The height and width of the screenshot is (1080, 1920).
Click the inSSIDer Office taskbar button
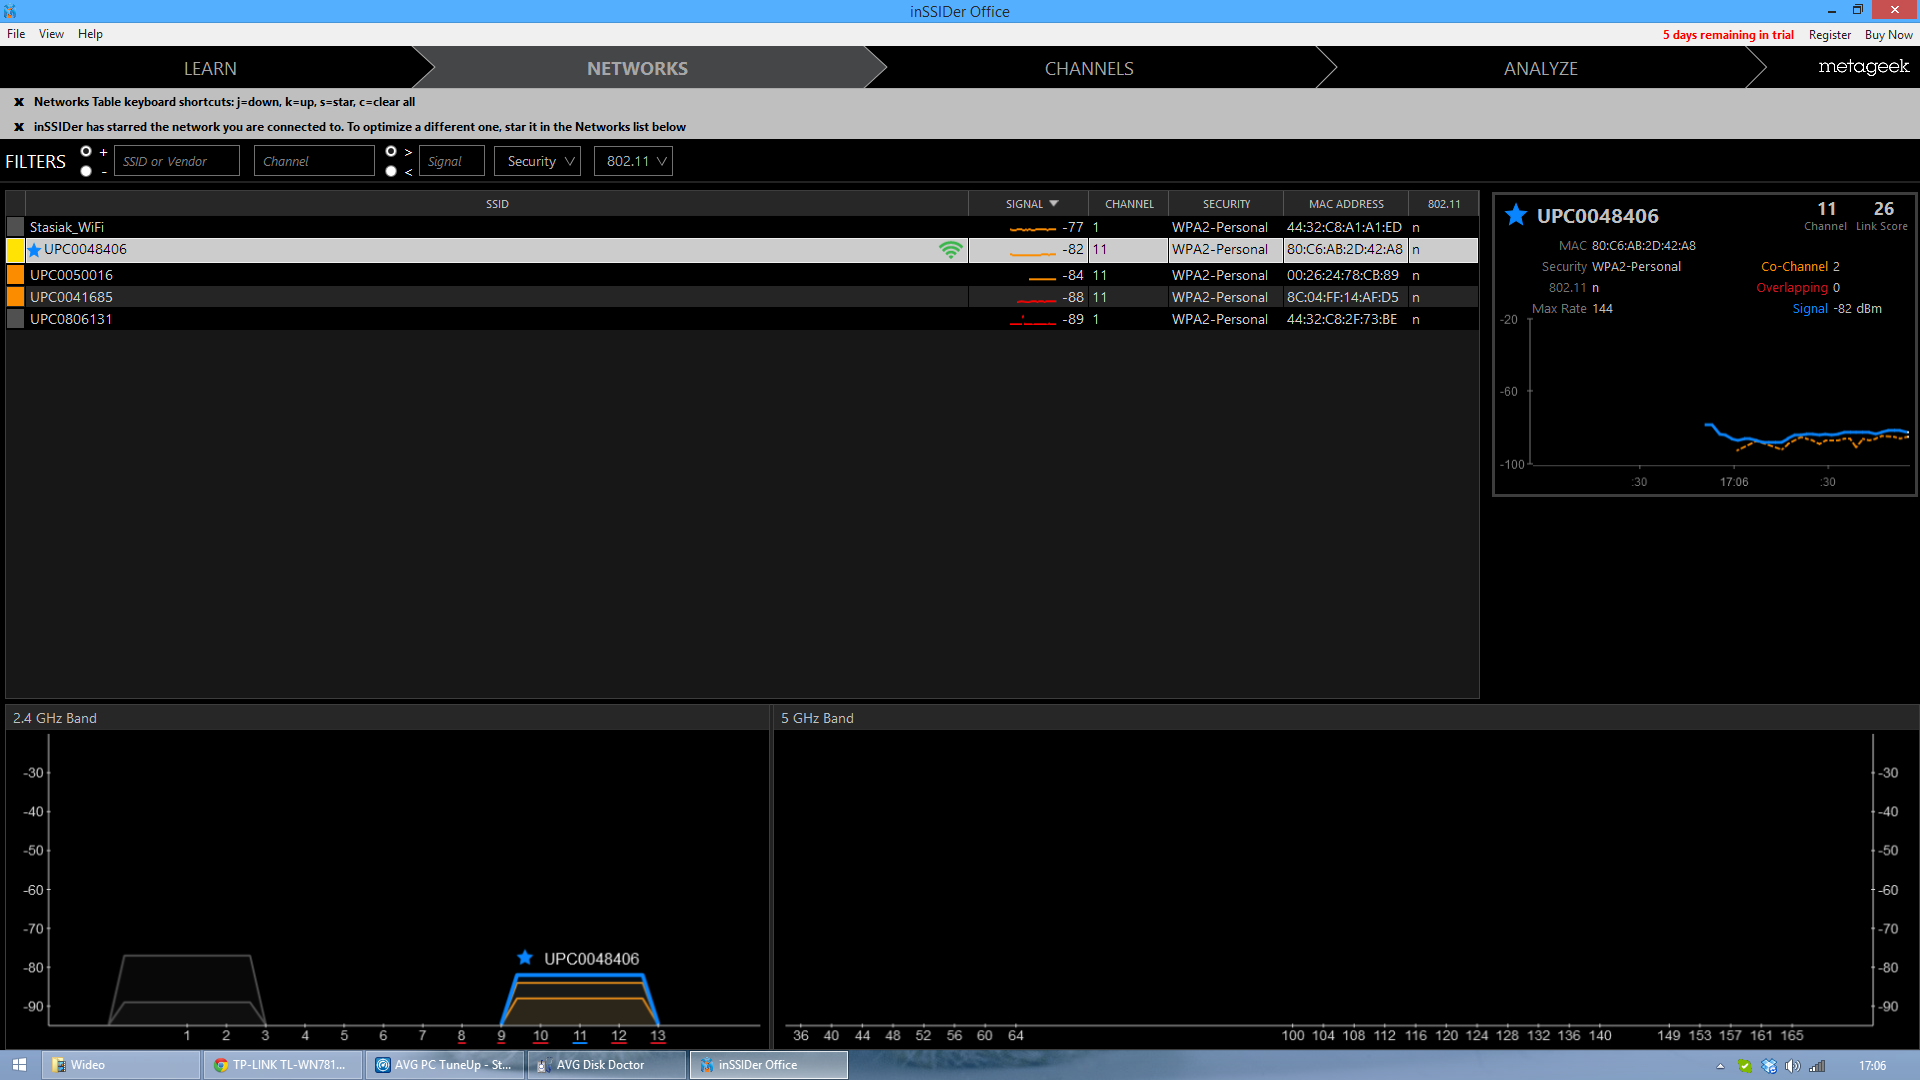[769, 1065]
